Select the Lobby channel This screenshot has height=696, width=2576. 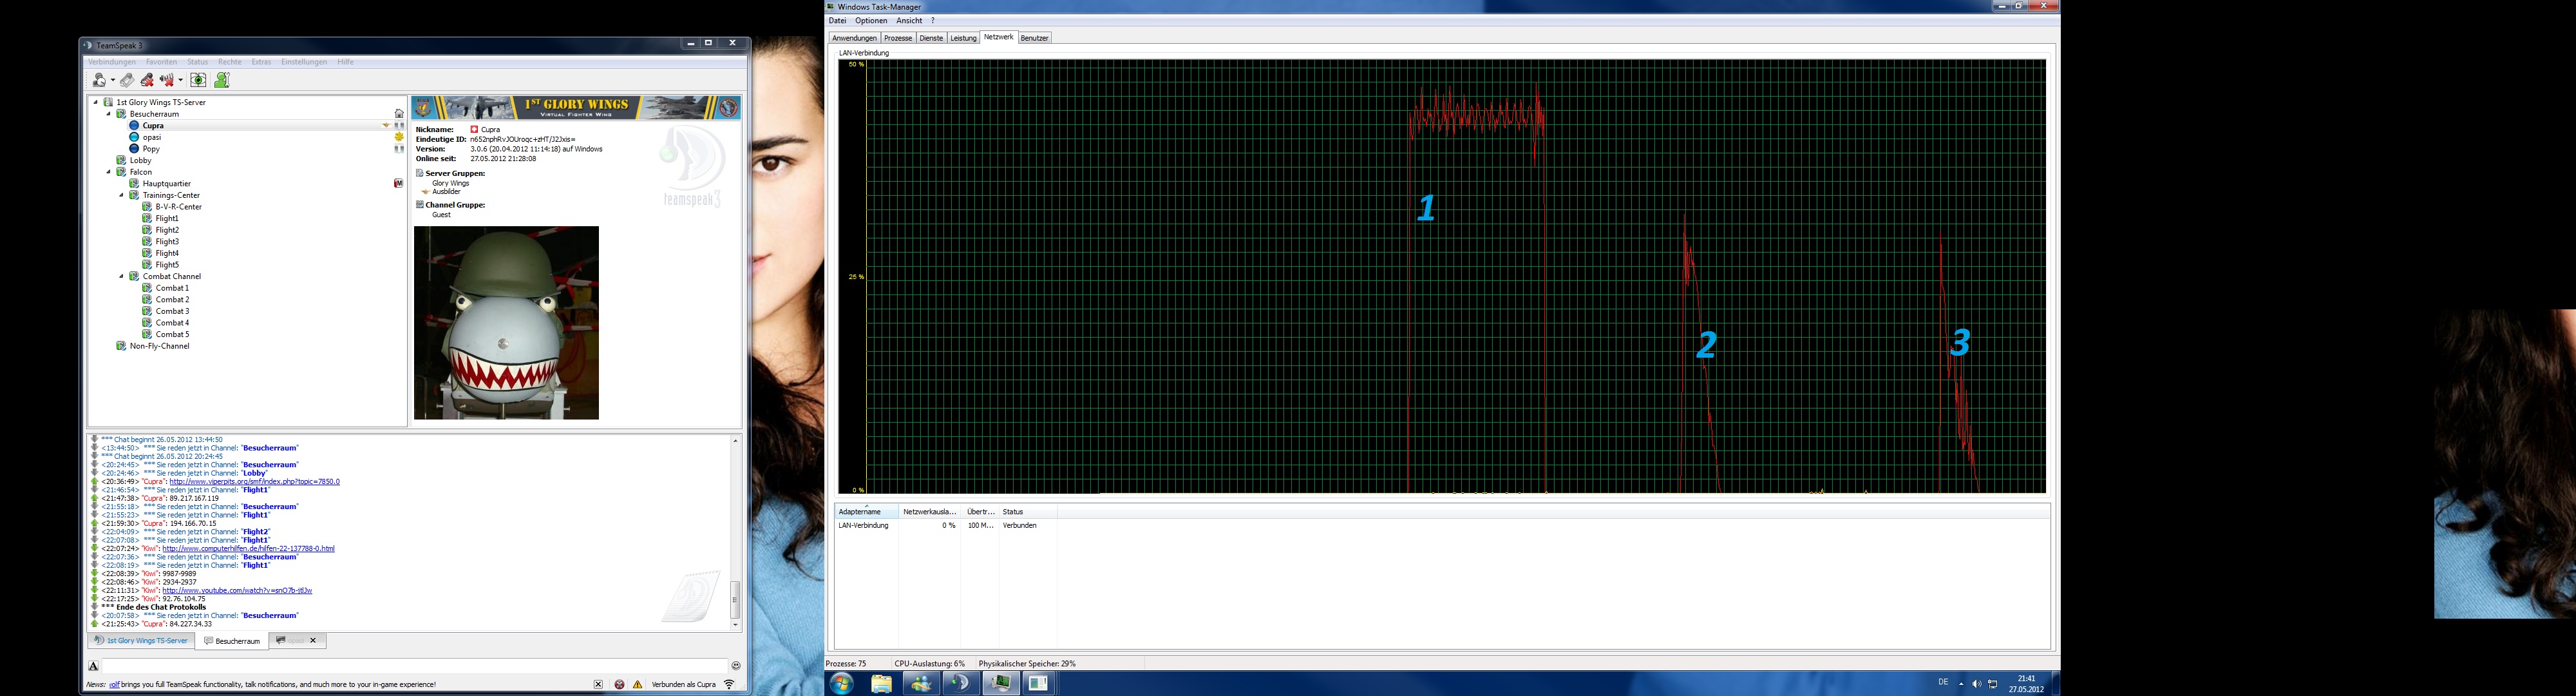(141, 160)
